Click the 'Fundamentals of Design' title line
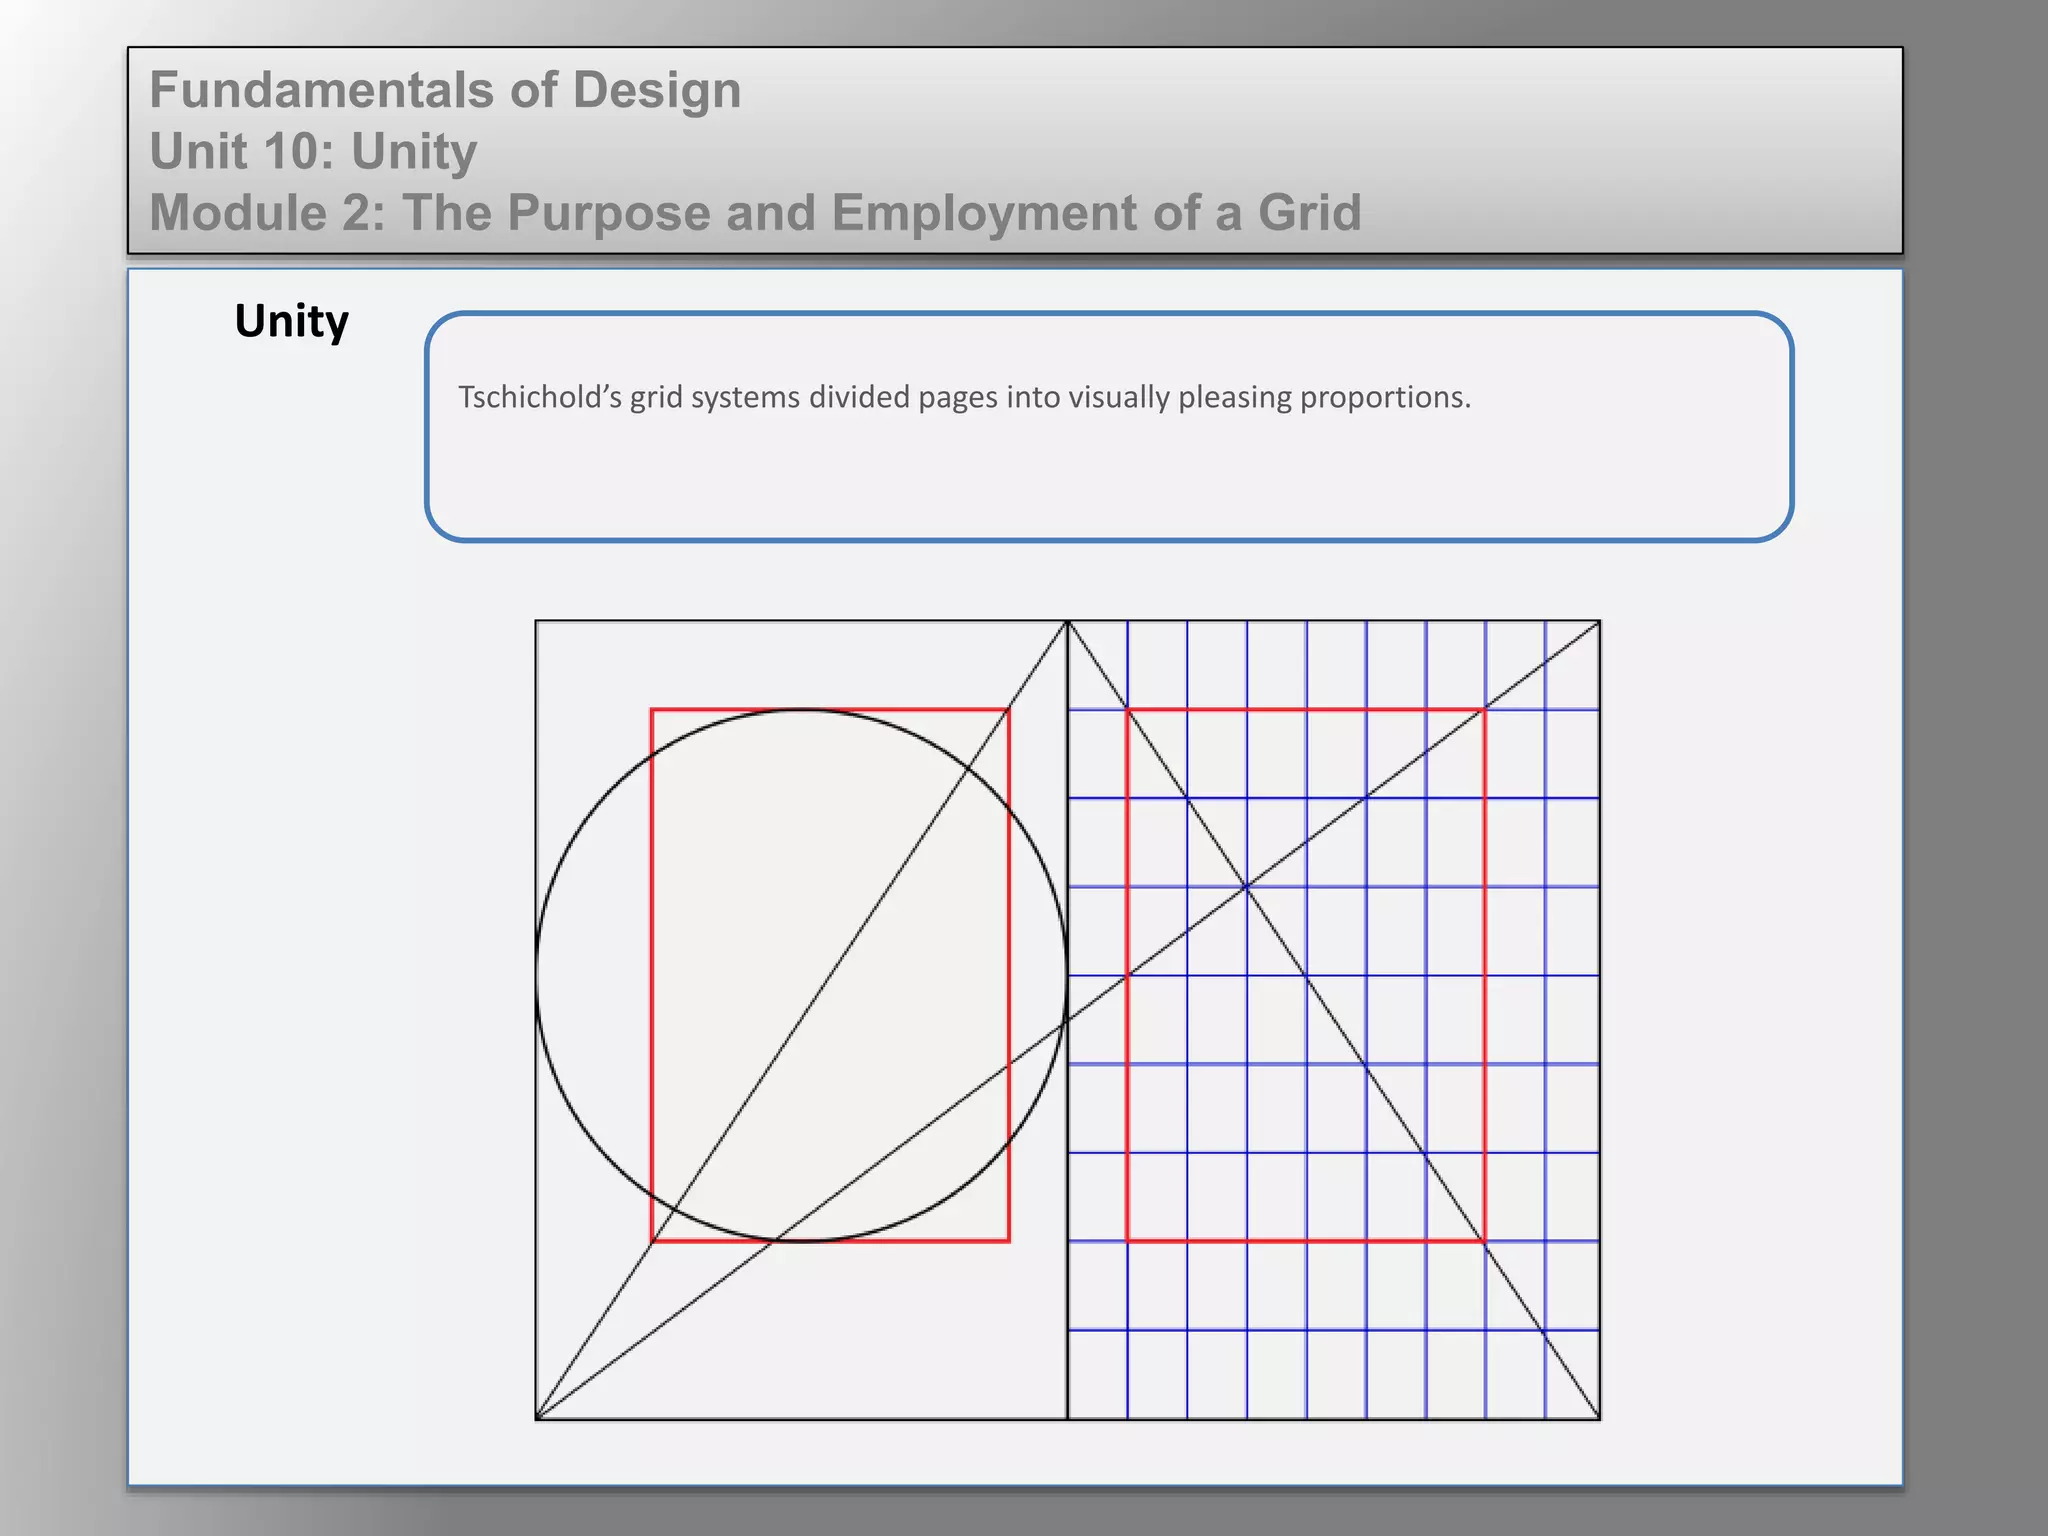The height and width of the screenshot is (1536, 2048). point(445,90)
